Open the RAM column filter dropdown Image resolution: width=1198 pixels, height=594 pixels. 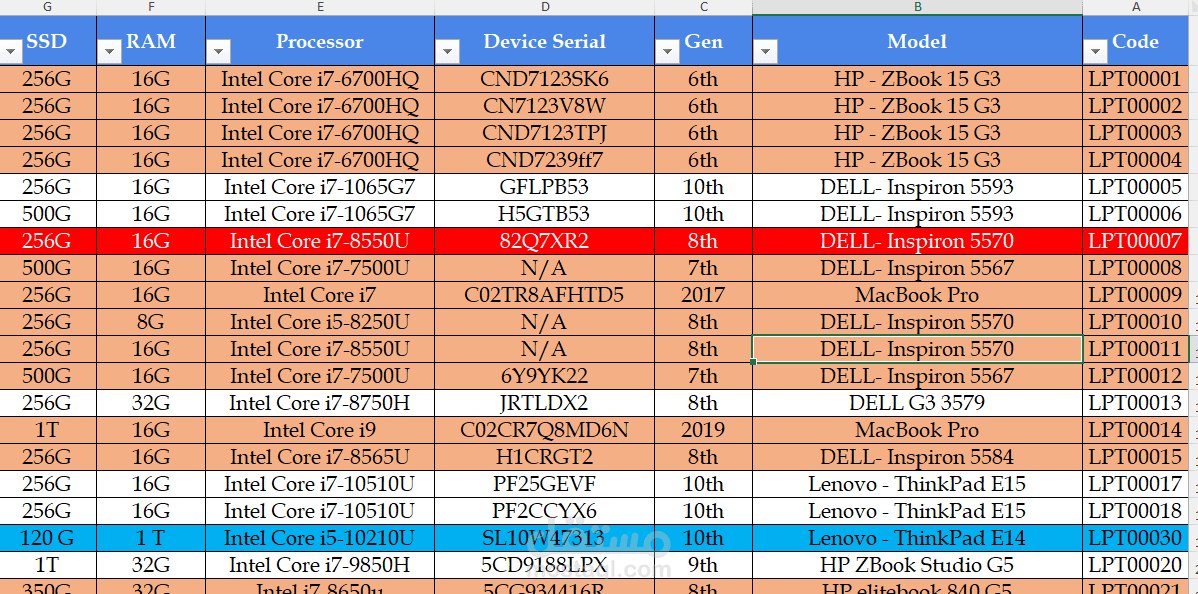(x=109, y=52)
